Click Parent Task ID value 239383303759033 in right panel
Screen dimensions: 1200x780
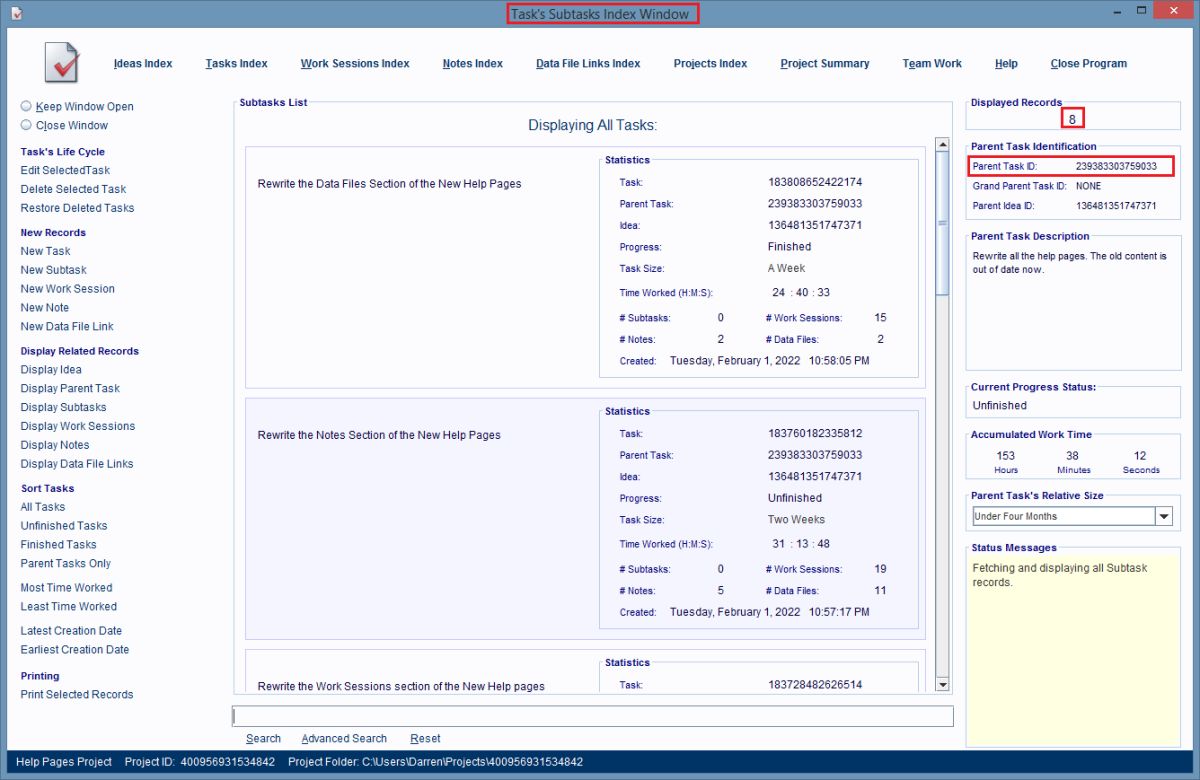point(1116,167)
